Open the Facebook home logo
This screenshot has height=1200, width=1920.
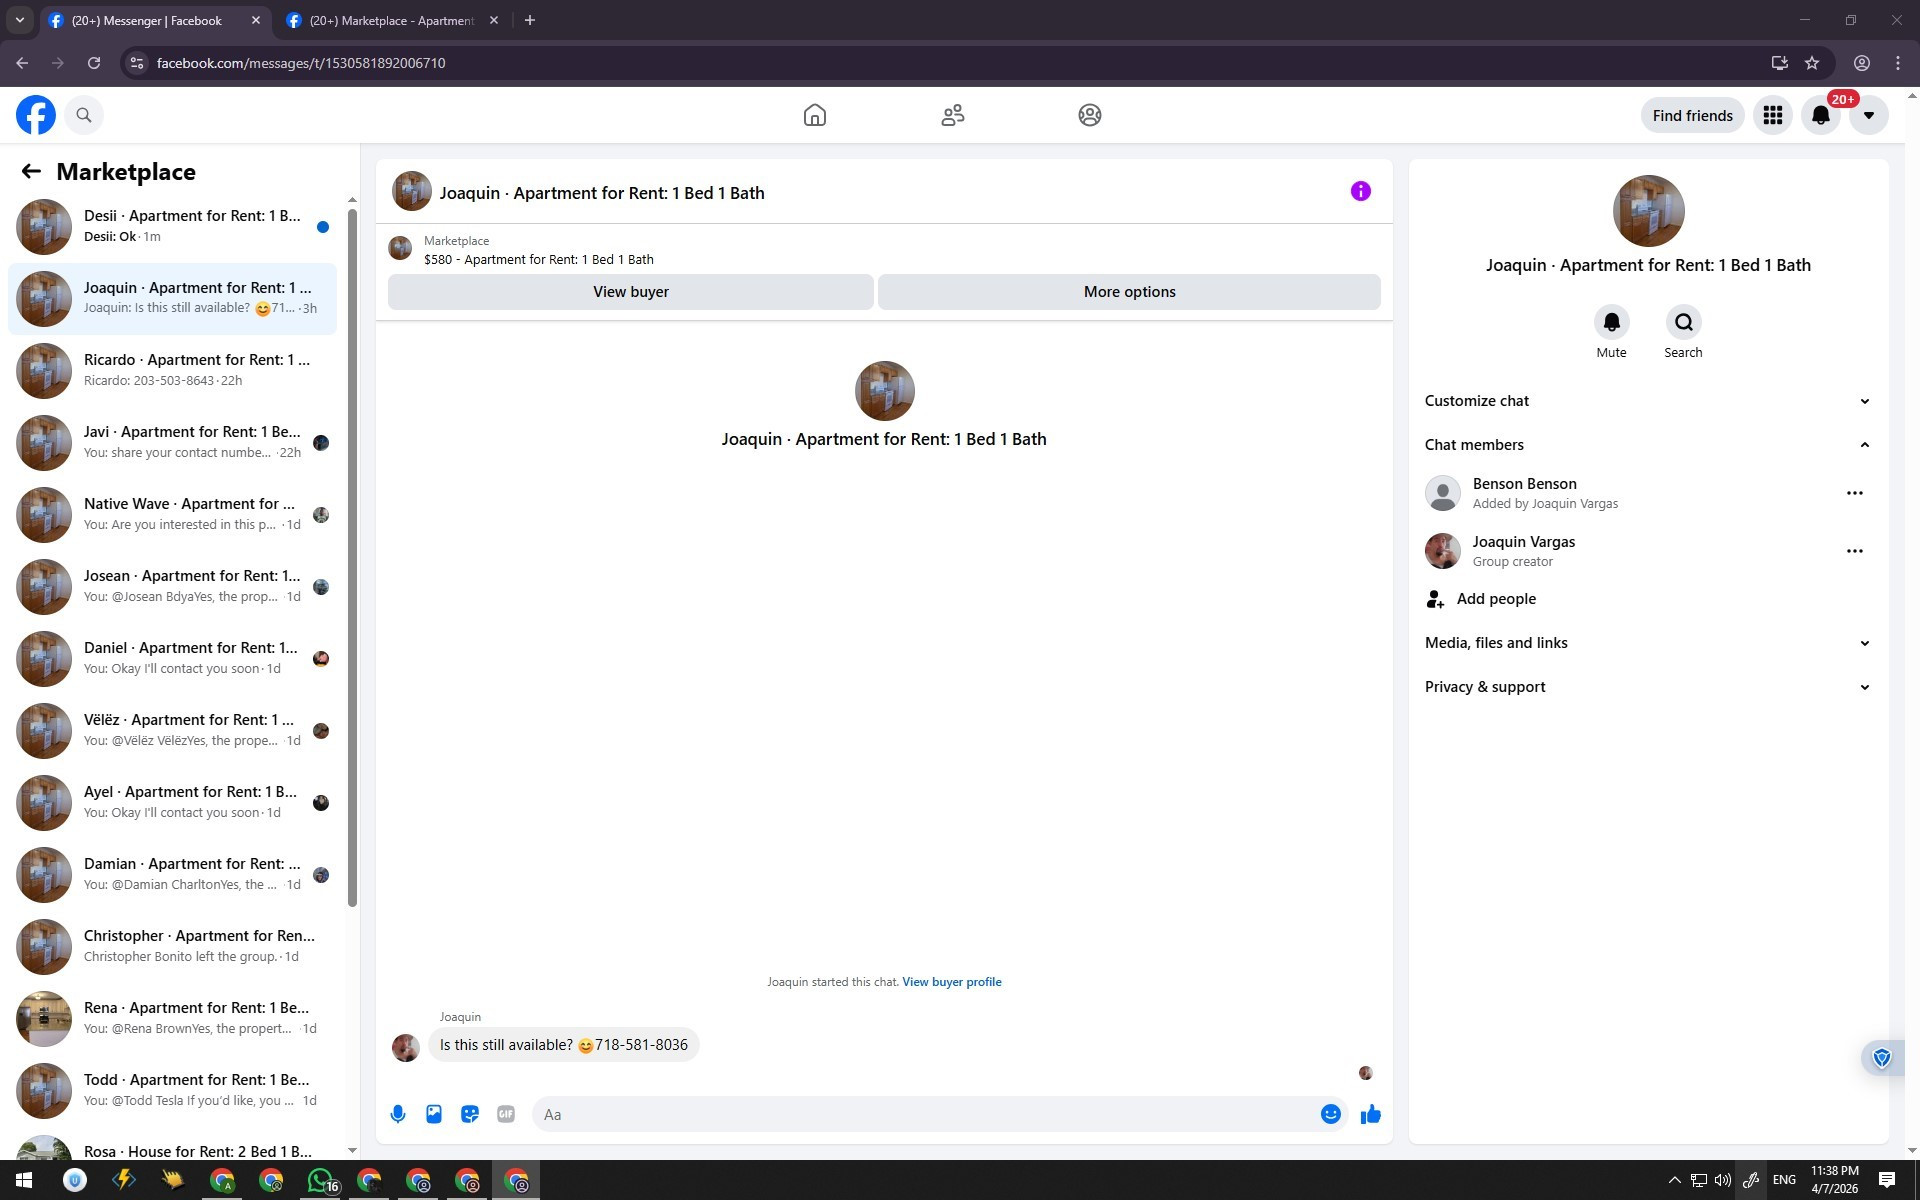[x=36, y=115]
